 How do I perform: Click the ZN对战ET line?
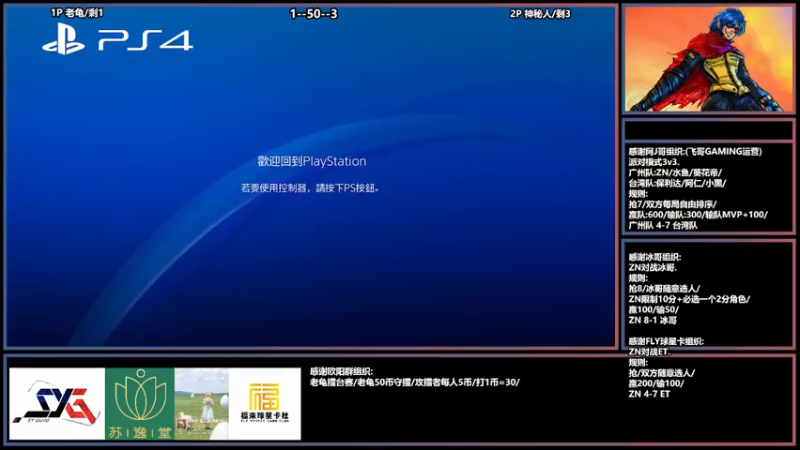[649, 352]
